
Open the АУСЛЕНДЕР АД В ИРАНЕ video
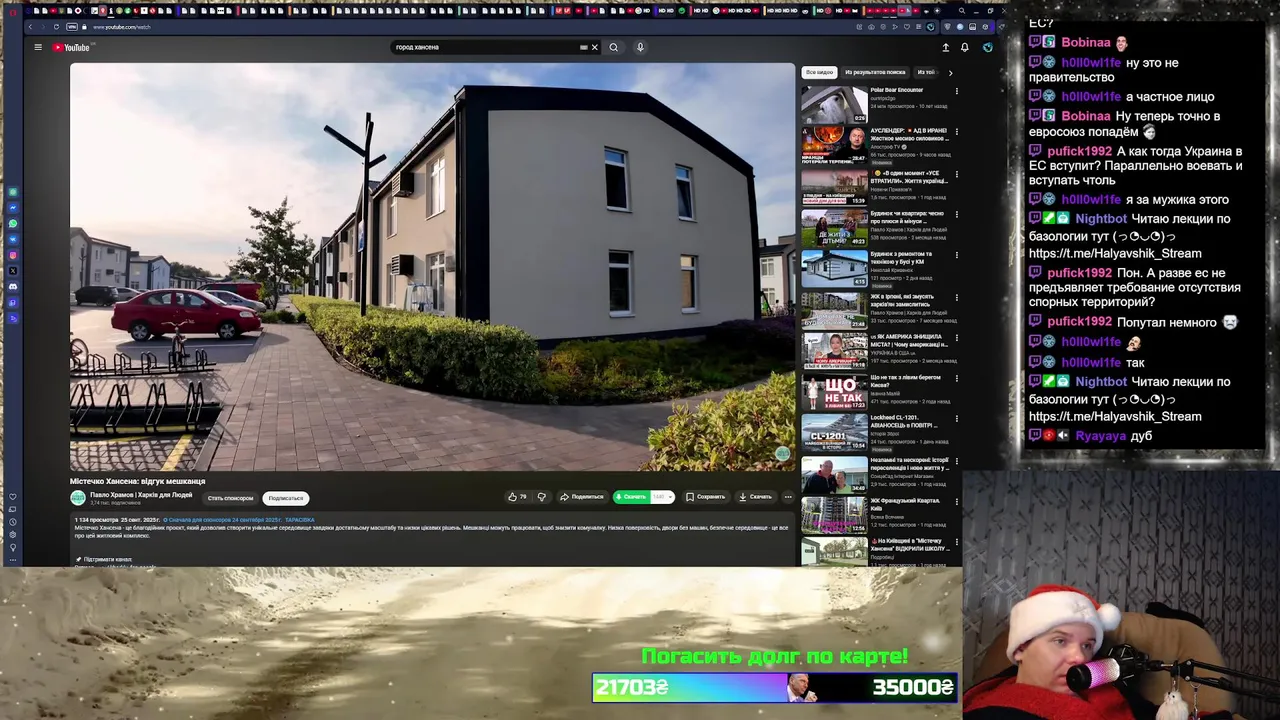click(834, 145)
